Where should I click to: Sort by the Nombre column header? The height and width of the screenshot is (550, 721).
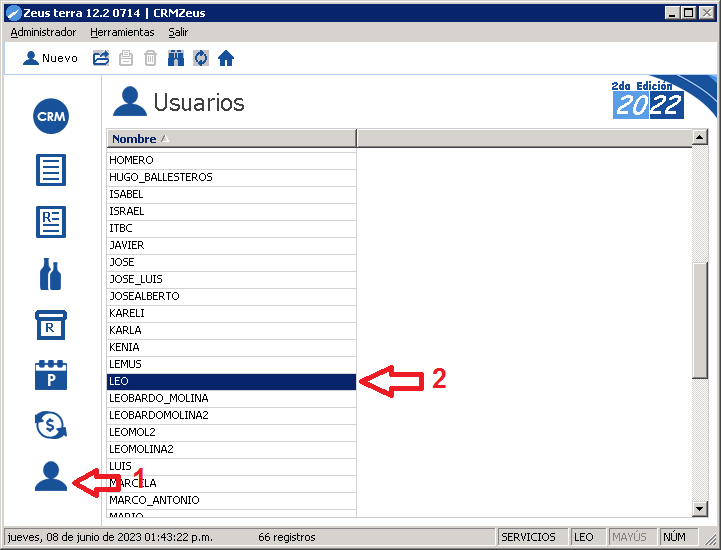231,139
